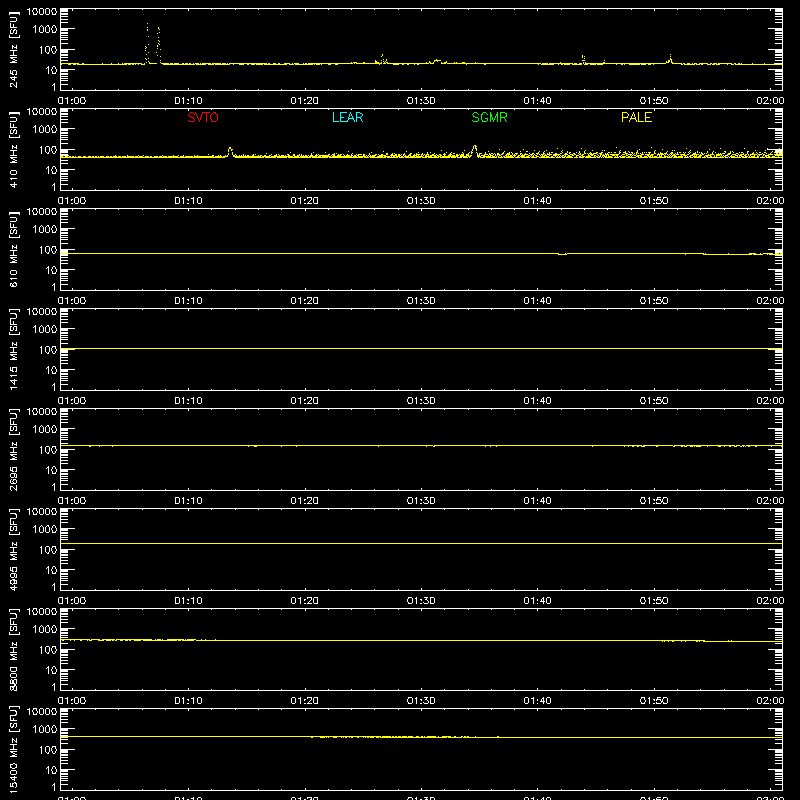Click the "8800 MHz [SFU]" axis title
This screenshot has width=800, height=800.
pos(13,649)
